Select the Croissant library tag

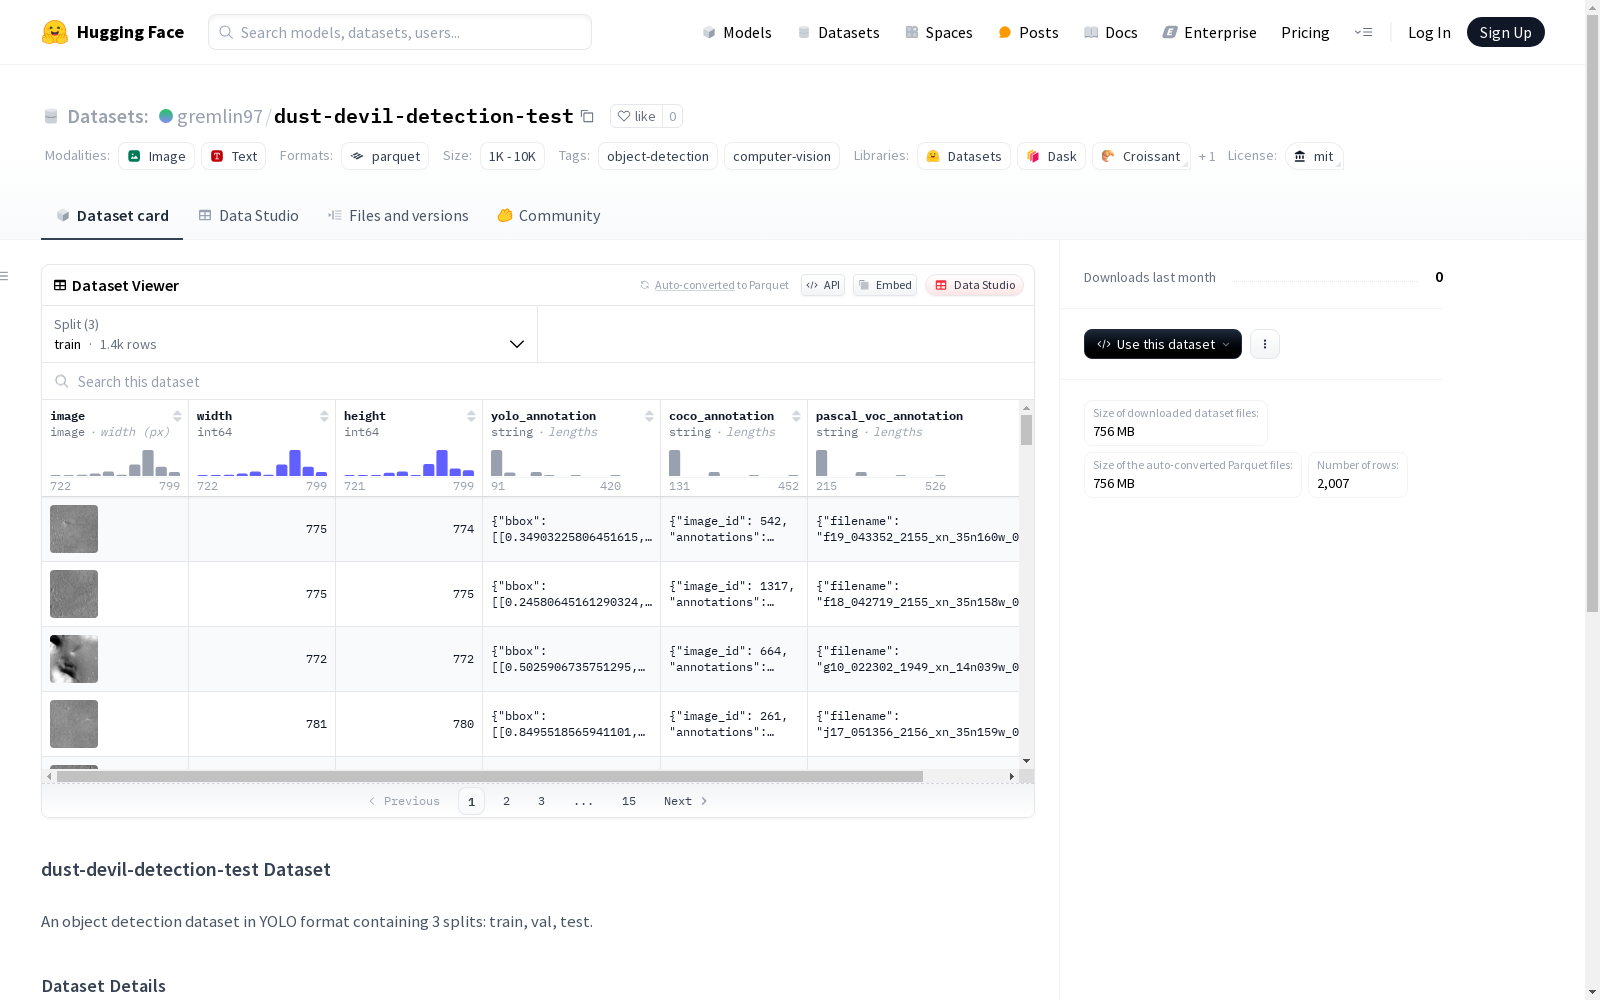coord(1141,156)
